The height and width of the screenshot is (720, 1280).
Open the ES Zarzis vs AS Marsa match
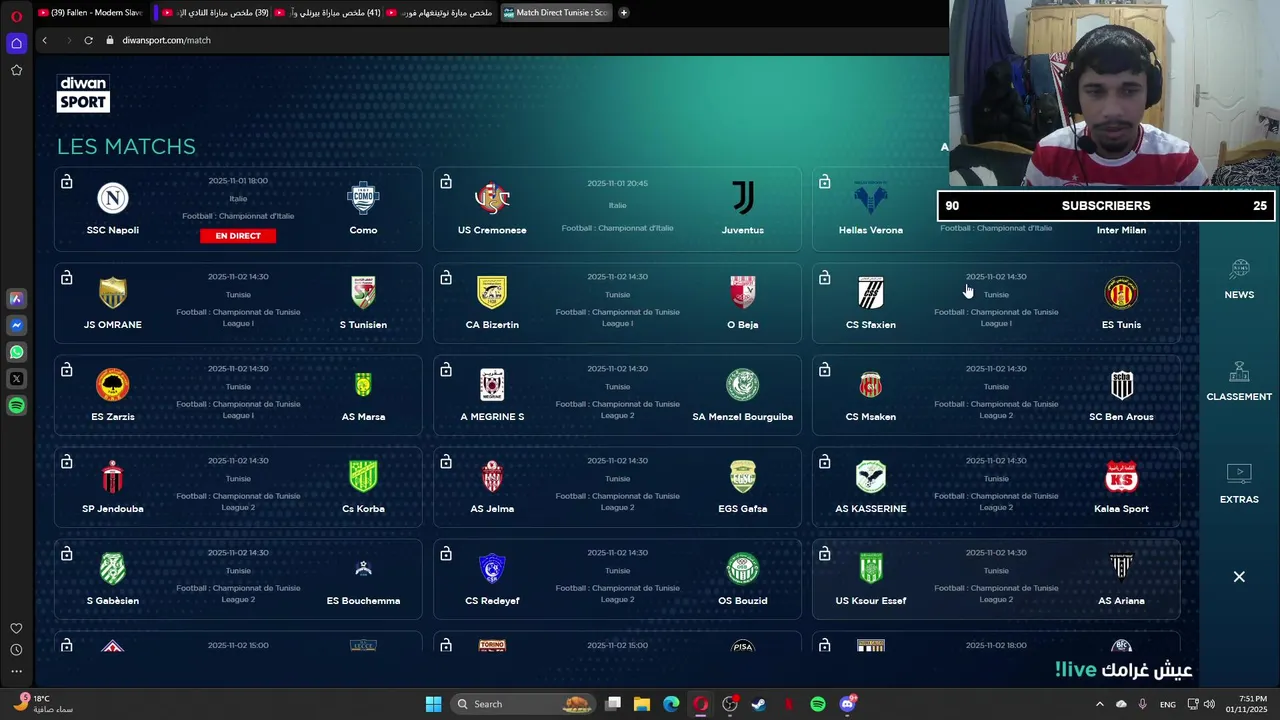click(238, 395)
